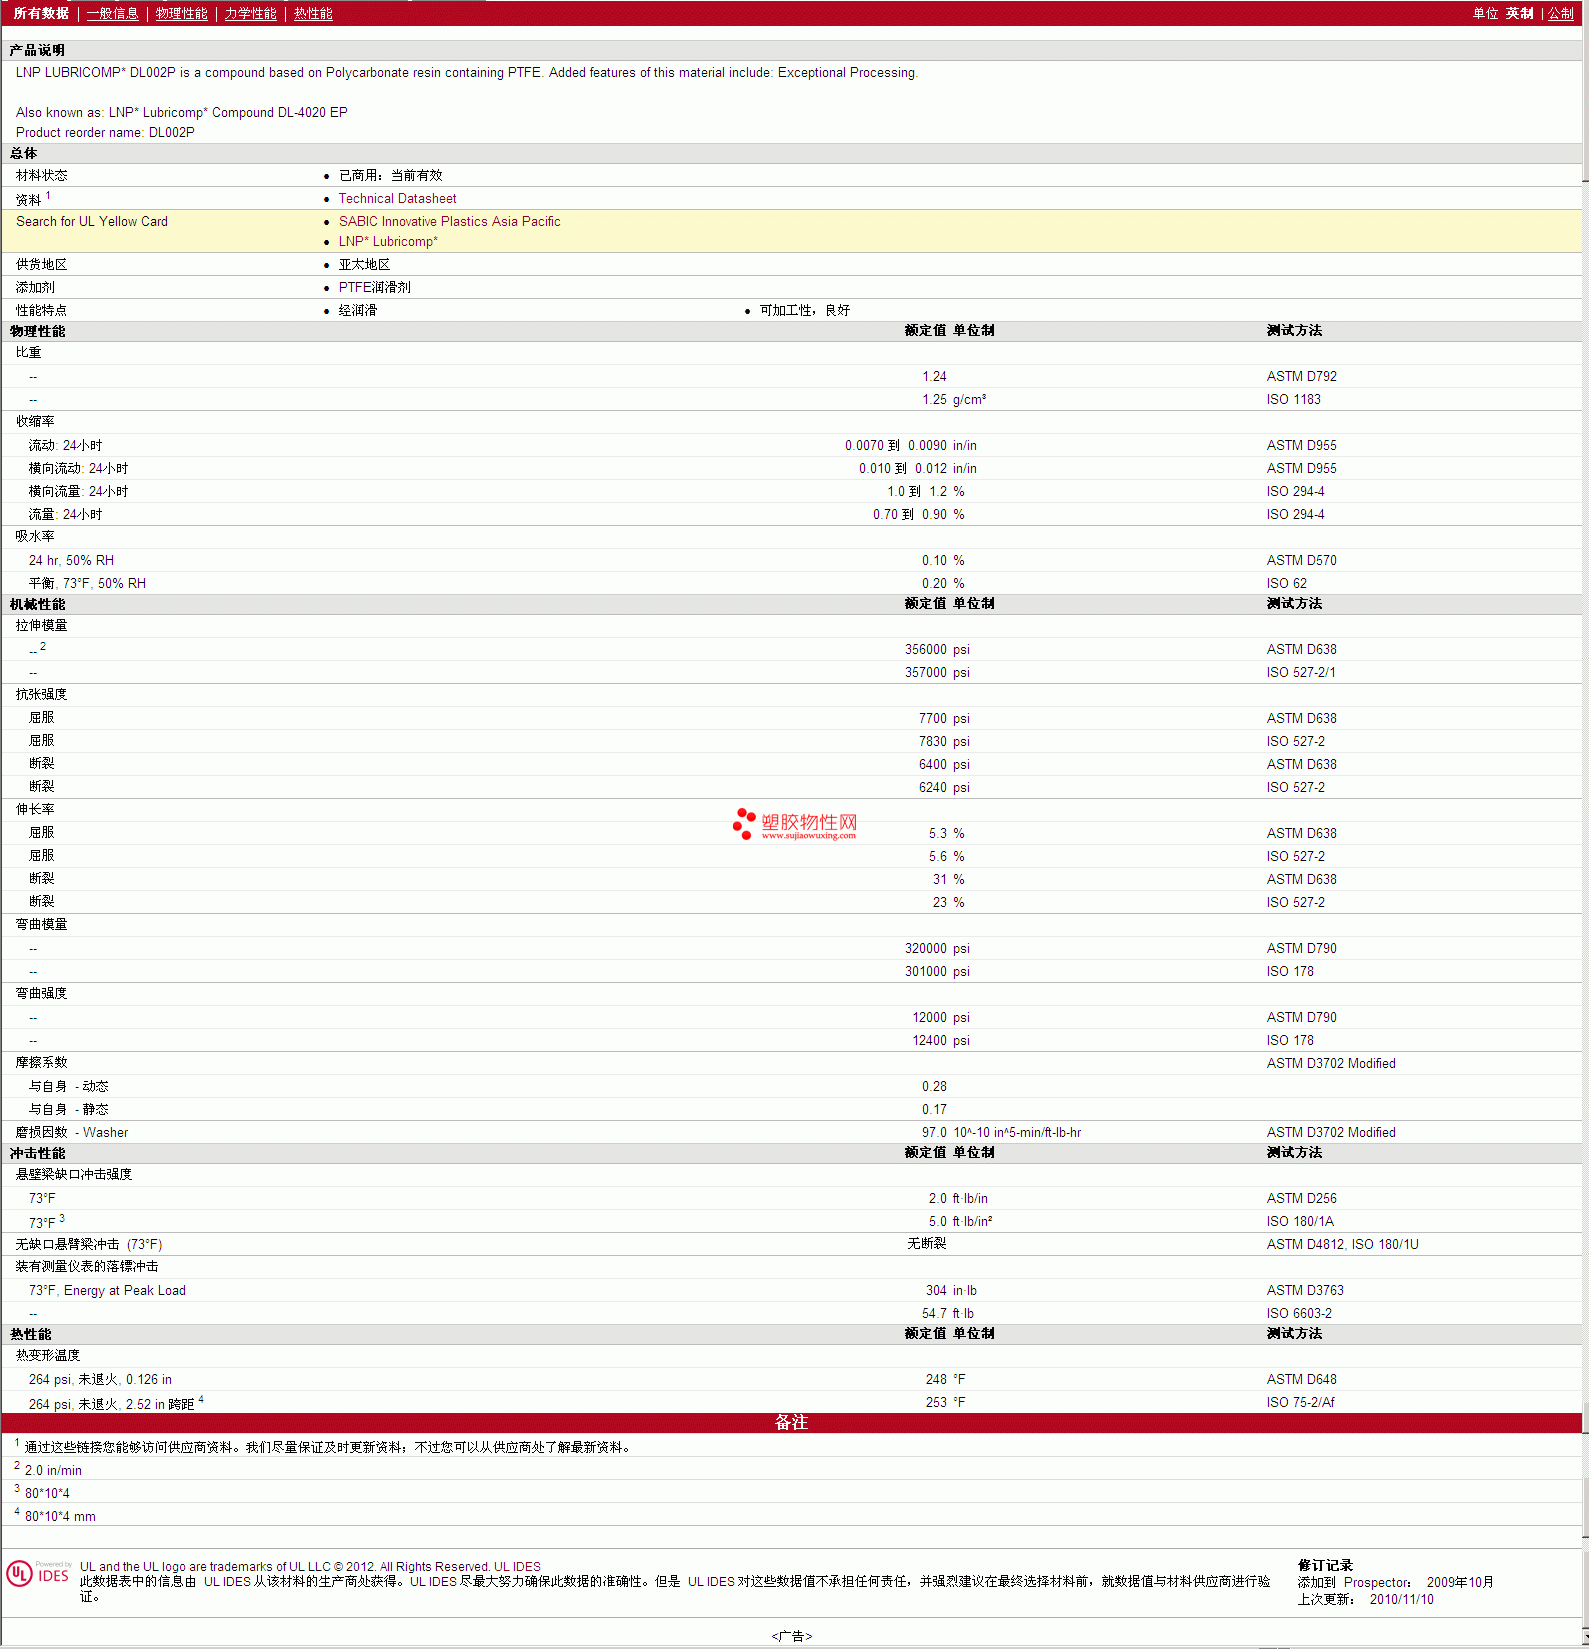The width and height of the screenshot is (1589, 1649).
Task: Click the 1.25 g/cm³ density value
Action: [x=953, y=400]
